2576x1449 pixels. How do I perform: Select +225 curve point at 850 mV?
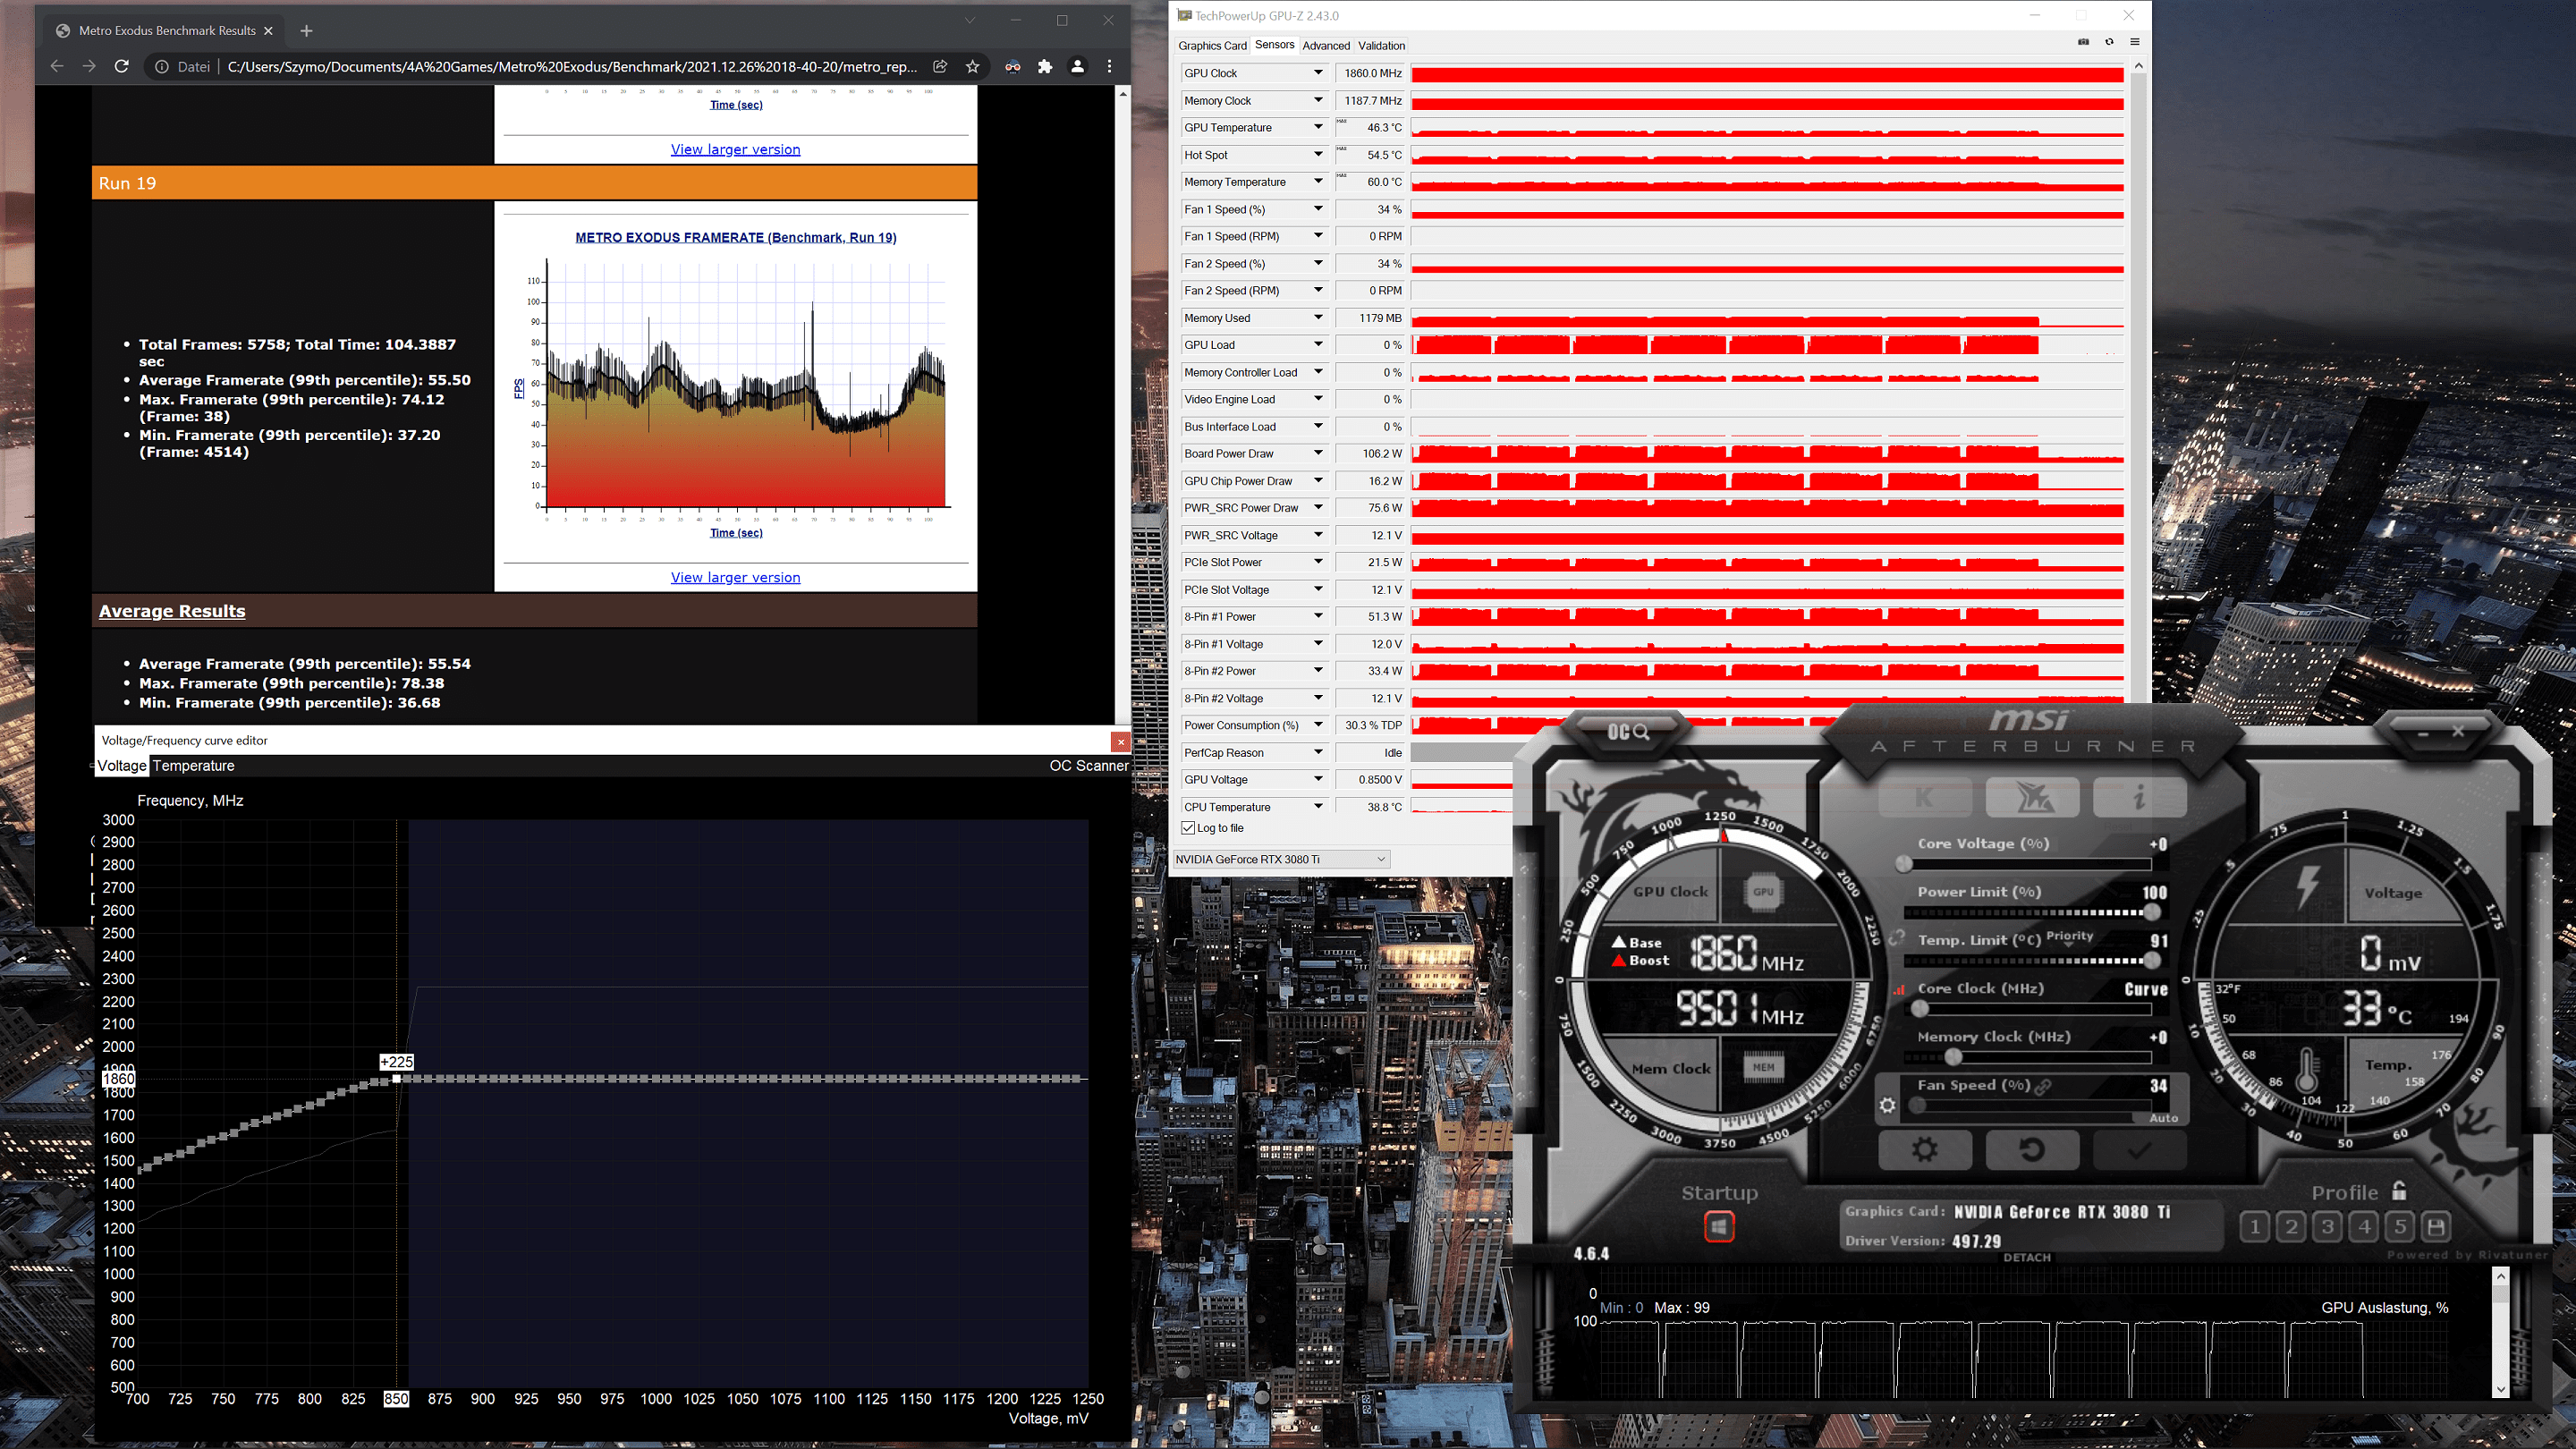click(x=396, y=1078)
